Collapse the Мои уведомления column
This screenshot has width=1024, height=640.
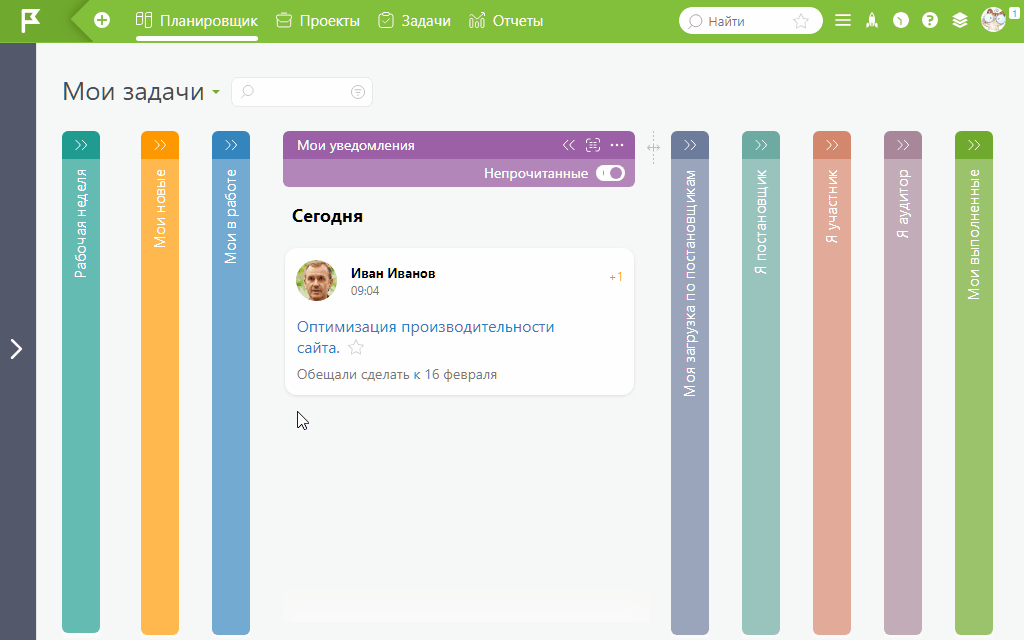569,145
